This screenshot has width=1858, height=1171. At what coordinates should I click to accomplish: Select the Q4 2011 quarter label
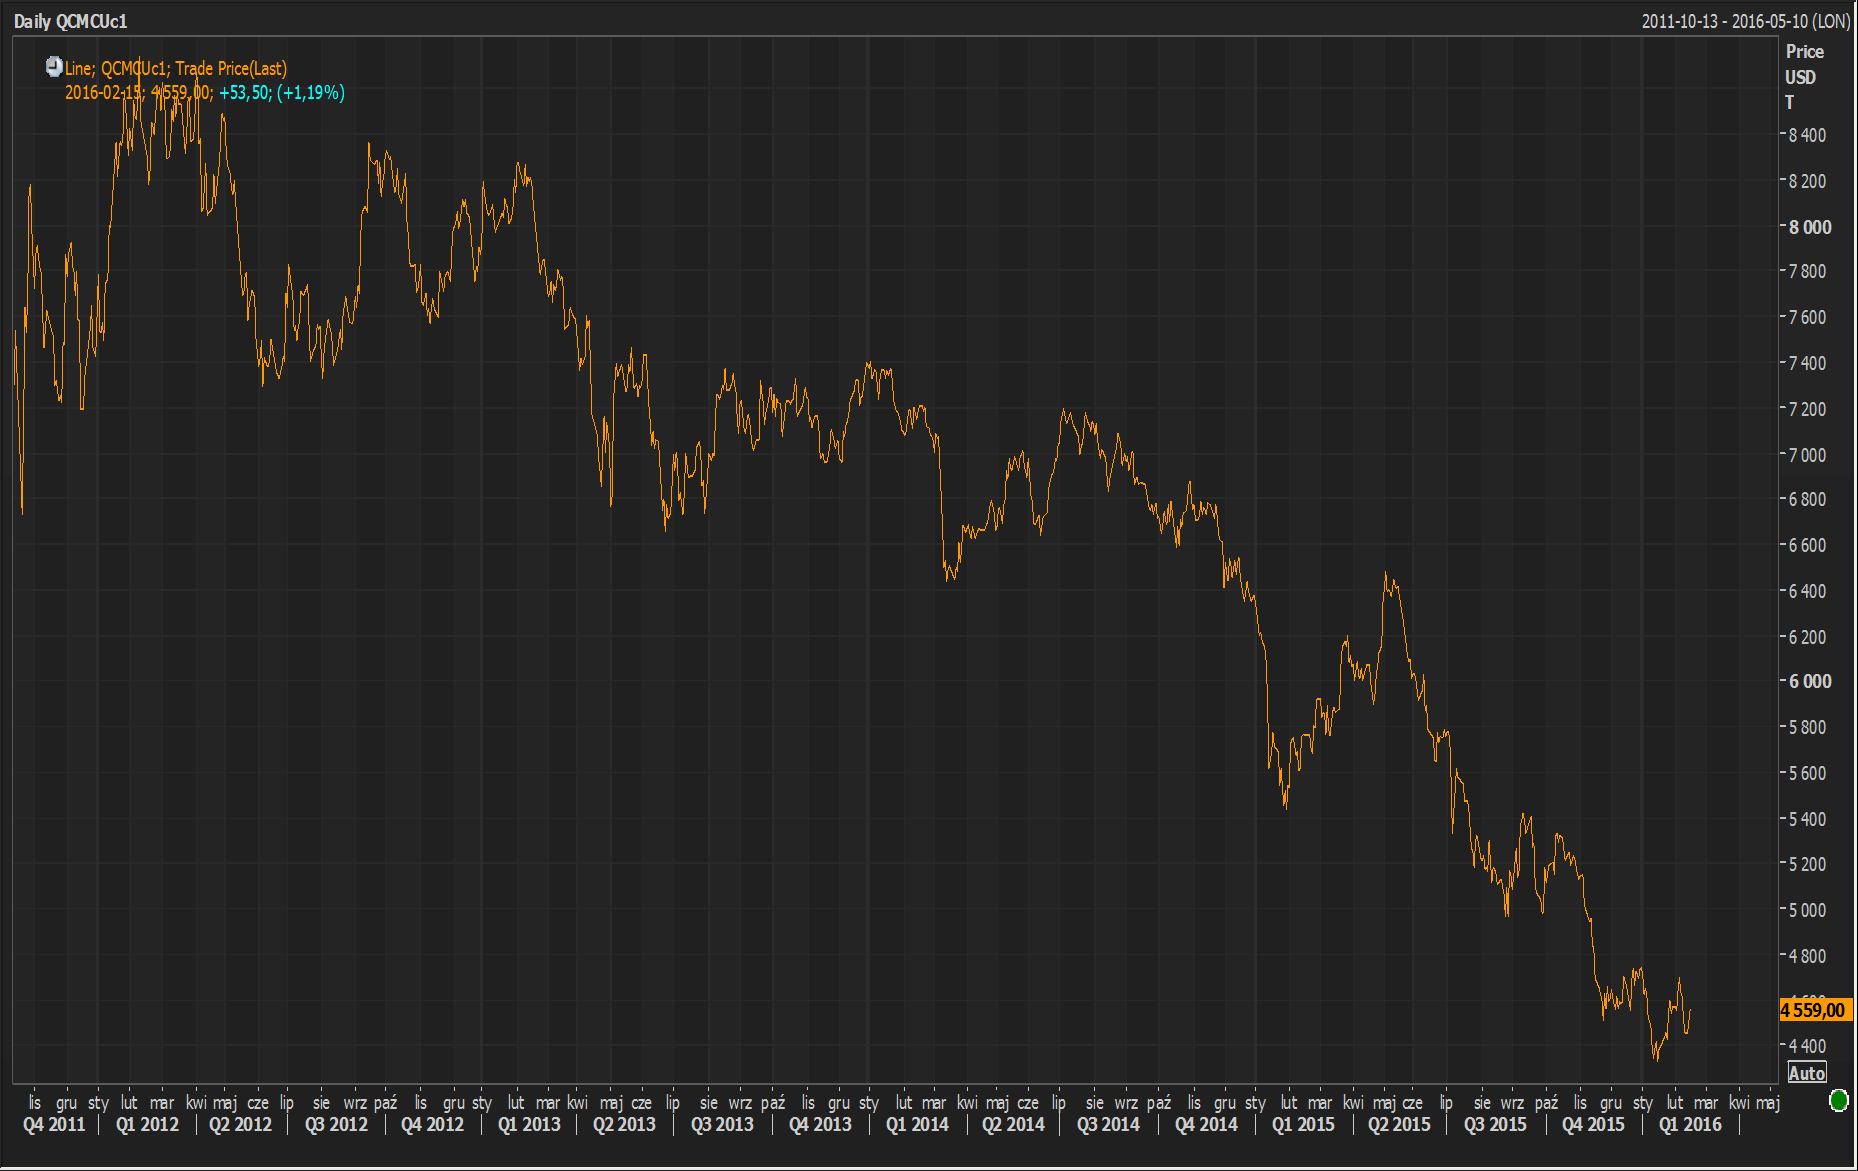tap(54, 1124)
